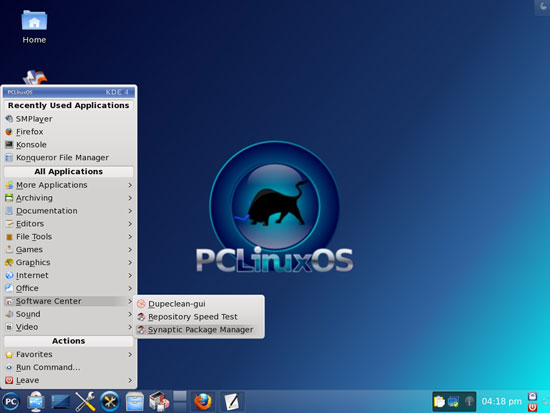
Task: Click the red power button in panel
Action: click(x=532, y=407)
